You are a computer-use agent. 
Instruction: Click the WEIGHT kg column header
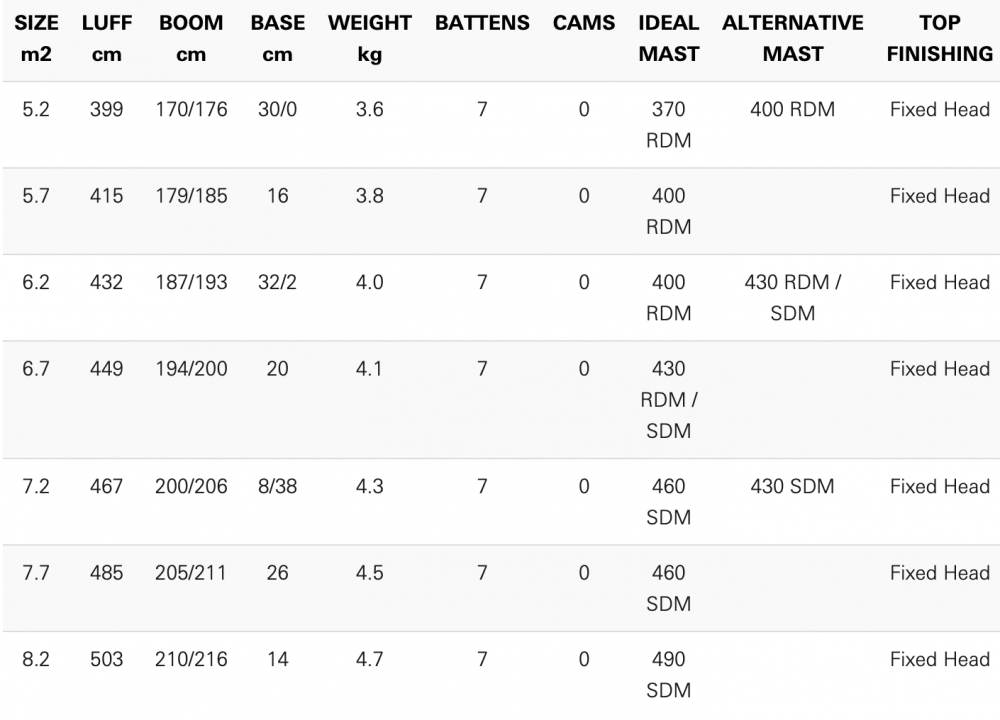pyautogui.click(x=369, y=38)
